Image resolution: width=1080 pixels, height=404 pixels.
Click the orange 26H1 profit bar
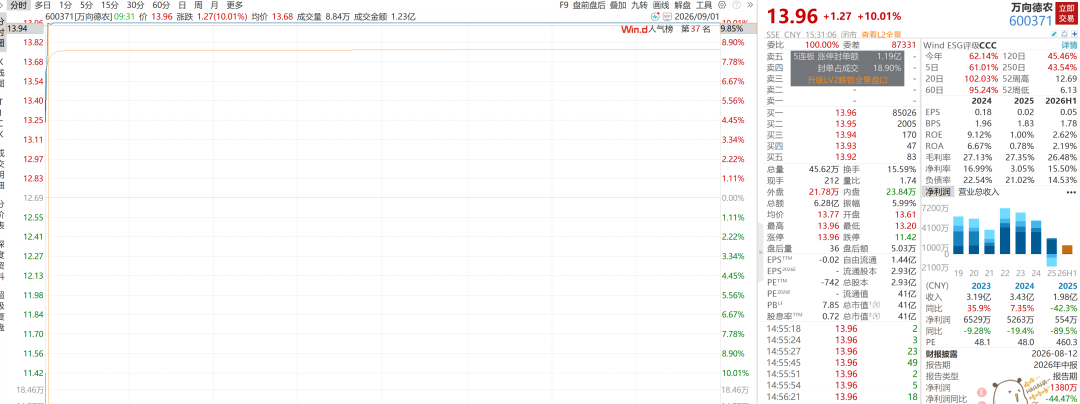pos(1068,249)
